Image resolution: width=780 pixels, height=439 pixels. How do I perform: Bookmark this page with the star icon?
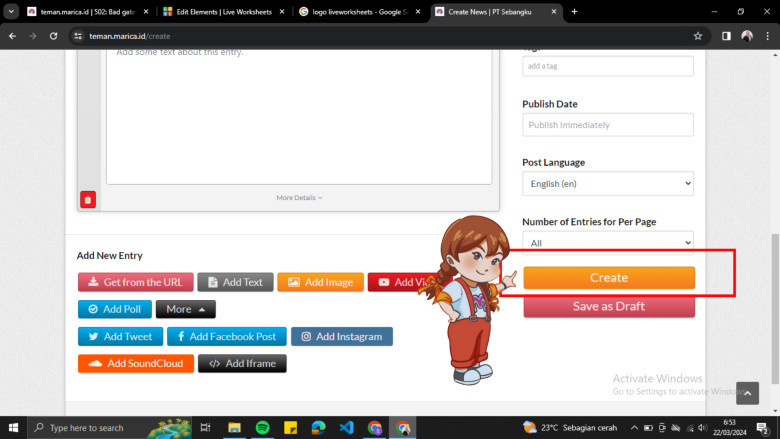(697, 35)
